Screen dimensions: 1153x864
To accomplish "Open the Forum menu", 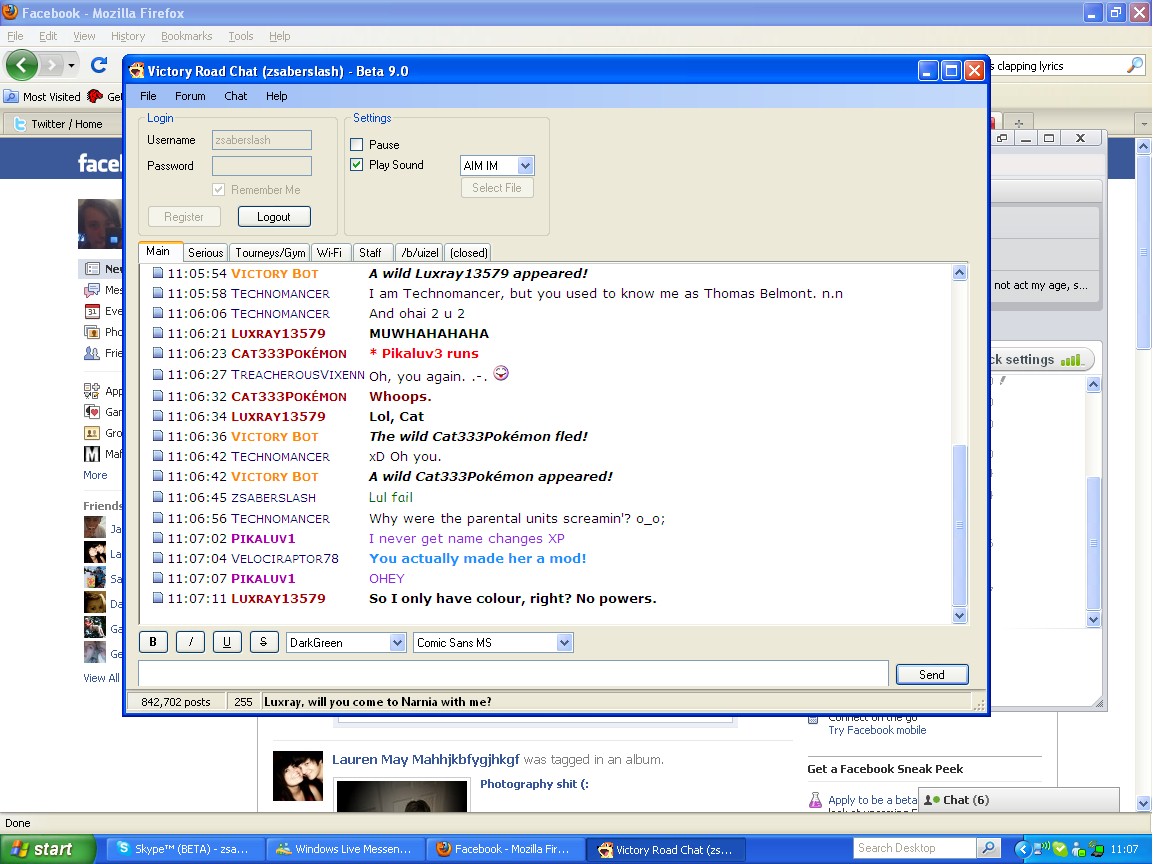I will point(190,96).
